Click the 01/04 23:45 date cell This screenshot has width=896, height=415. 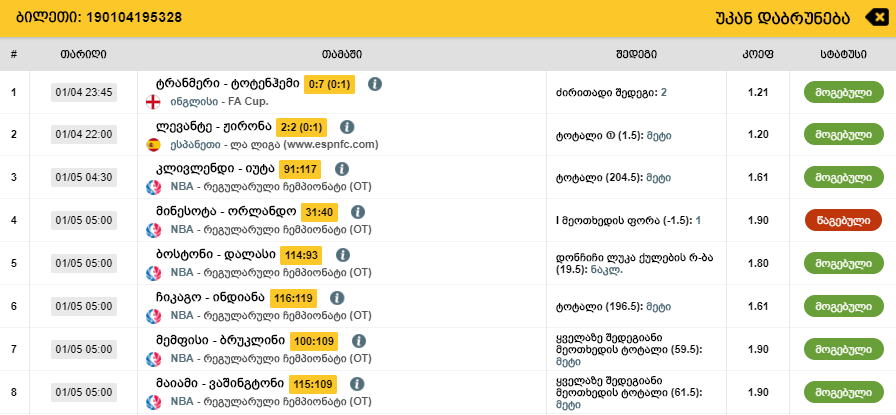84,92
